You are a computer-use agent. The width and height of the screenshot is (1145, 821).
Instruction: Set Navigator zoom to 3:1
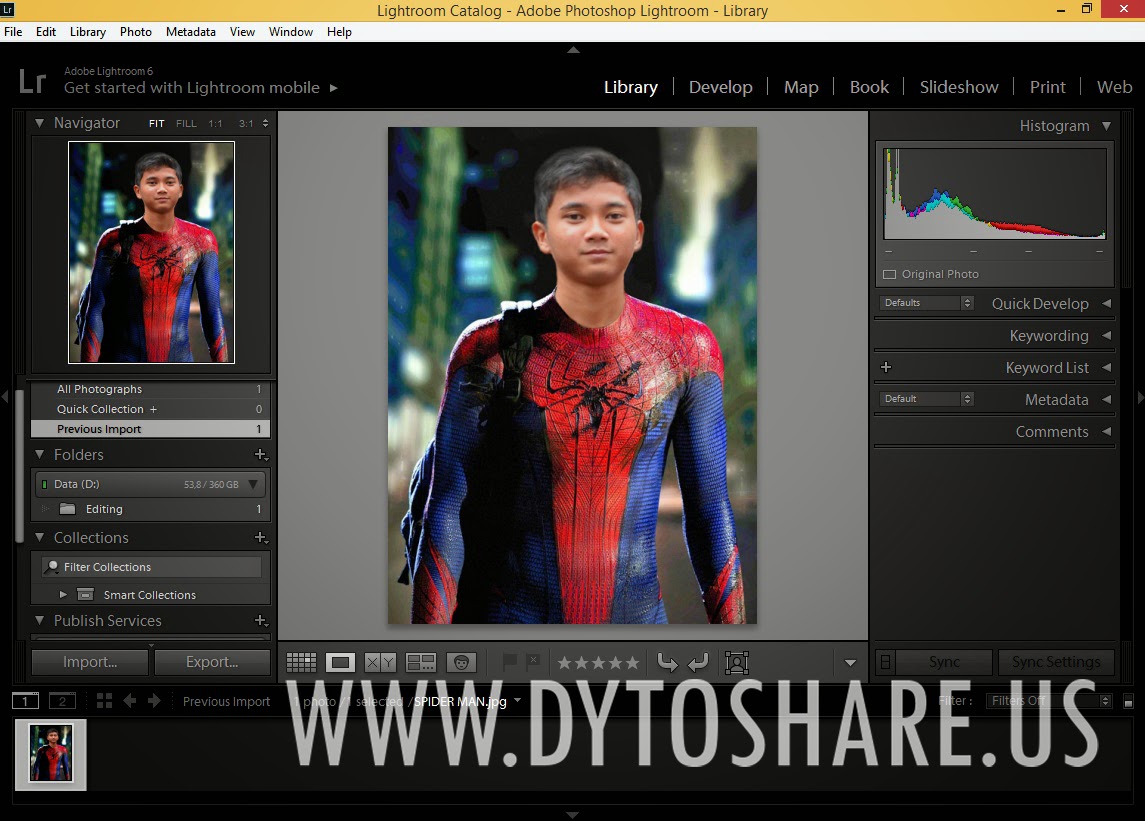pyautogui.click(x=246, y=123)
